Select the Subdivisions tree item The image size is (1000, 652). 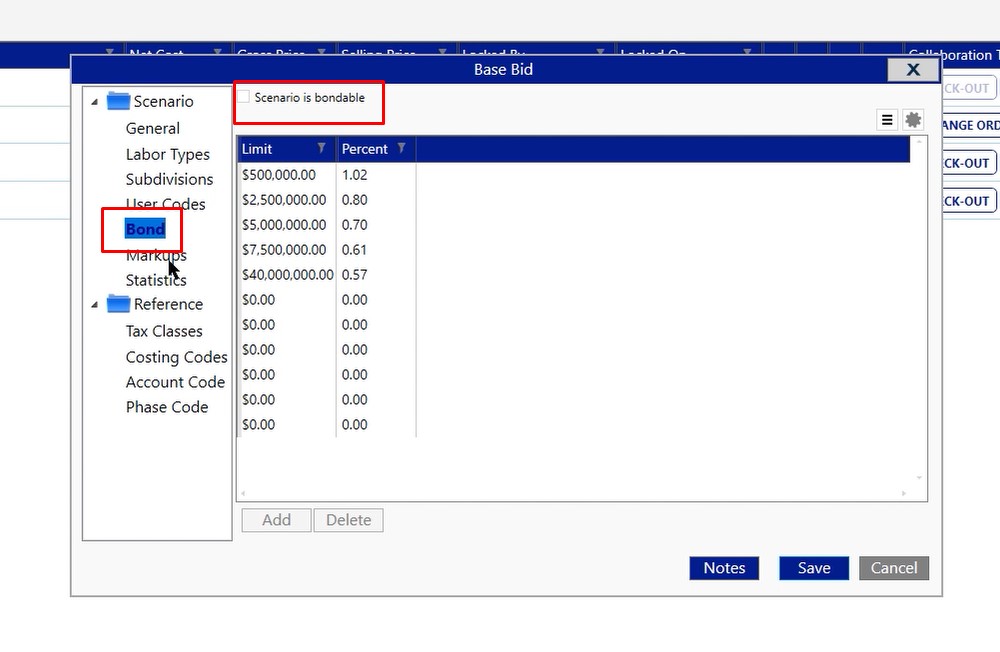coord(169,179)
